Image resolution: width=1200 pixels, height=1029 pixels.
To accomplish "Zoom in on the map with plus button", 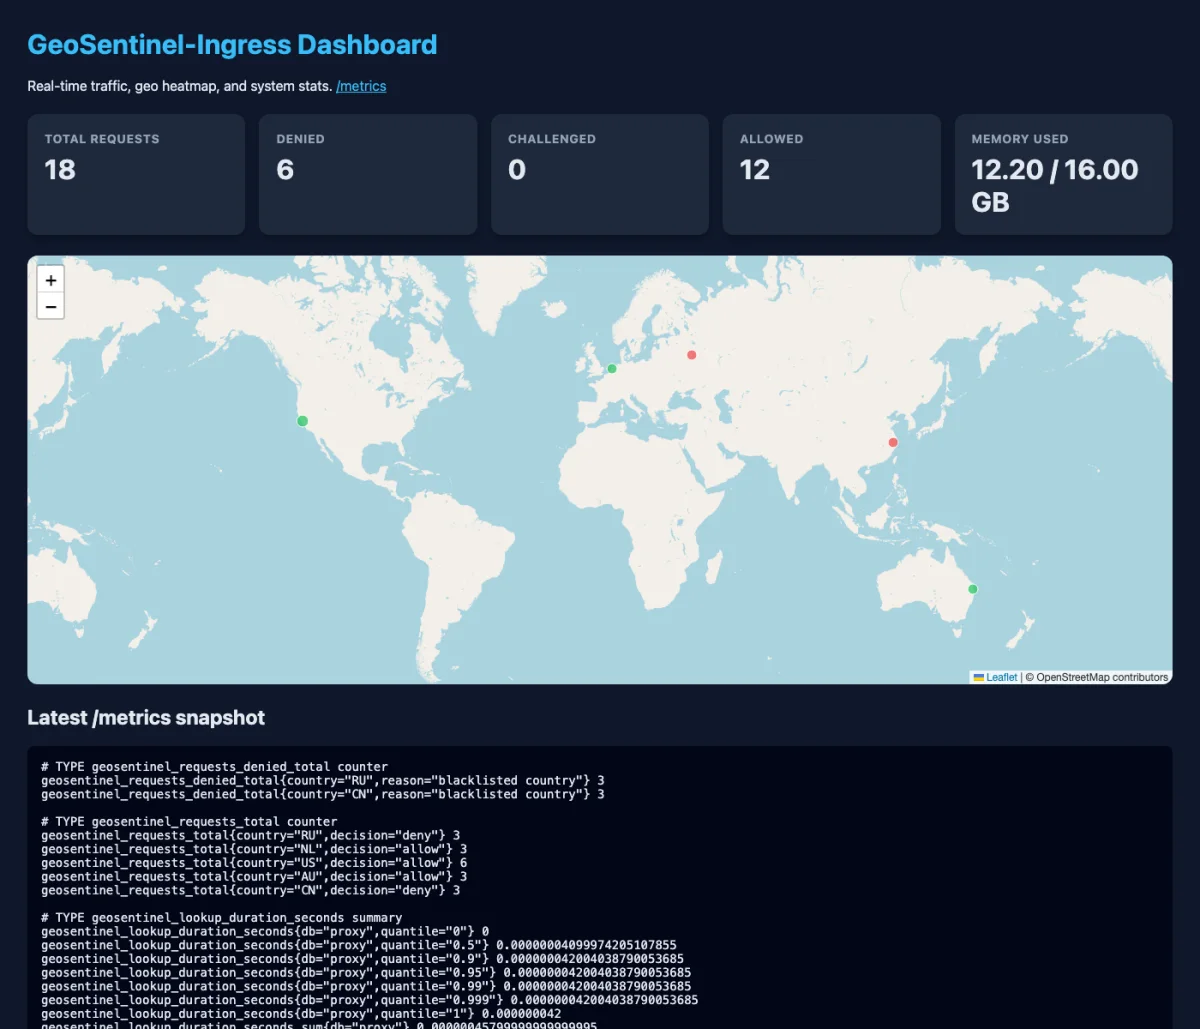I will 51,280.
